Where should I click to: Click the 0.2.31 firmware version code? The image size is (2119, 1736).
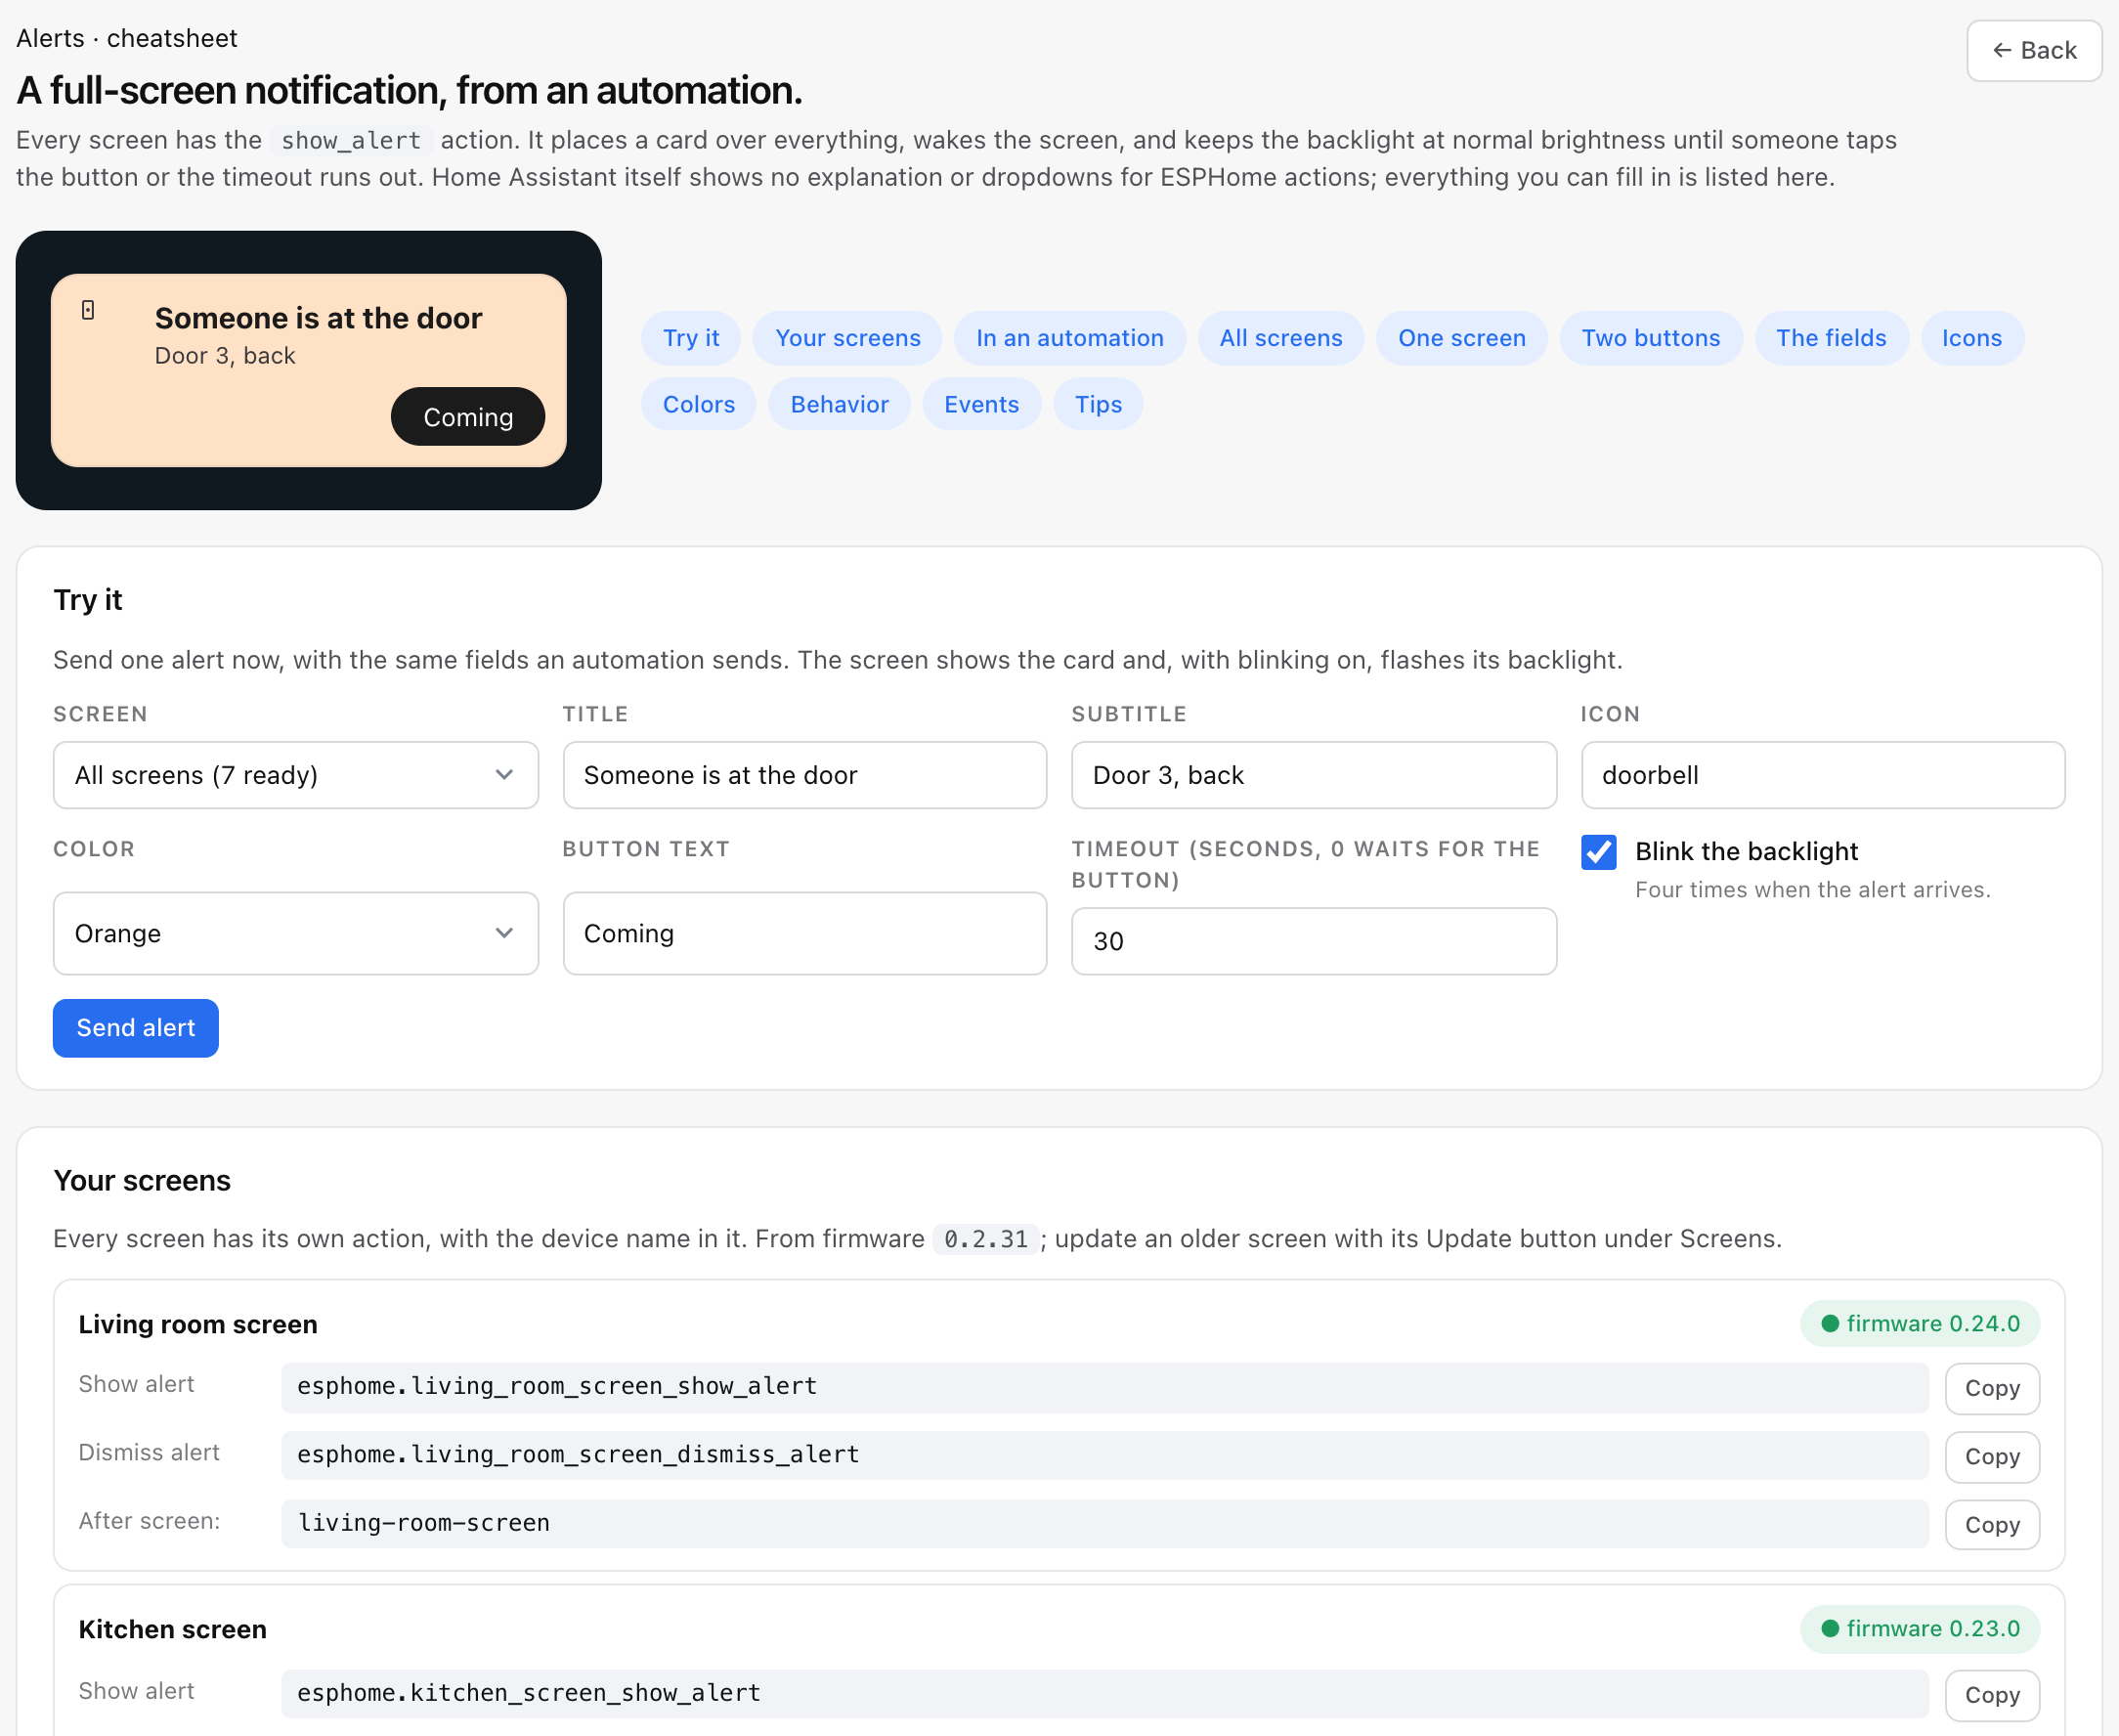point(985,1239)
